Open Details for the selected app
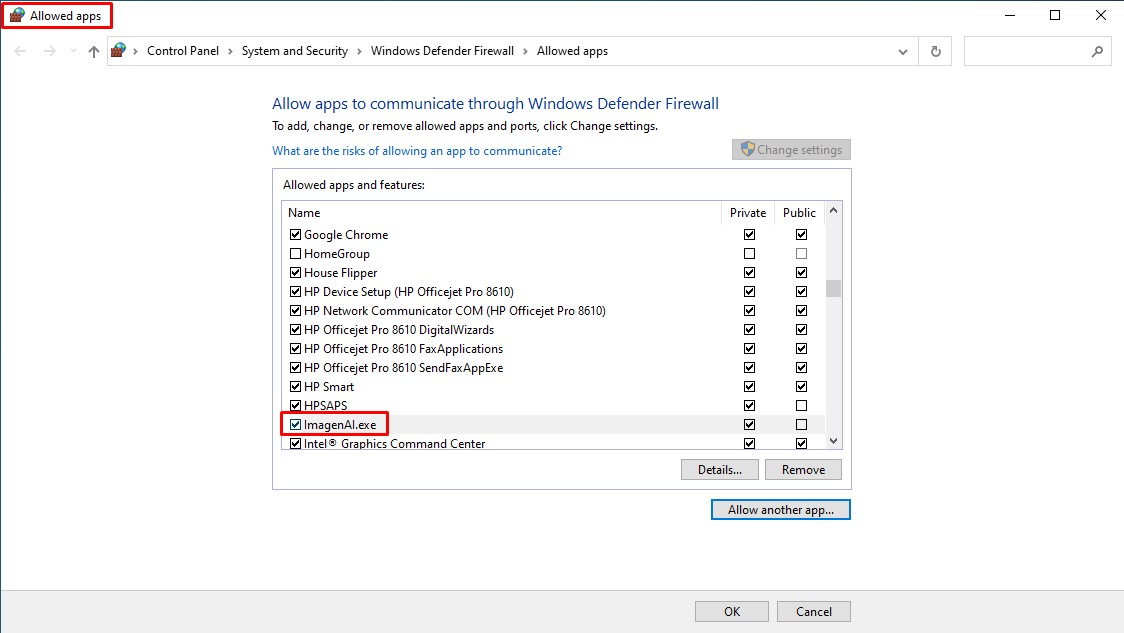The height and width of the screenshot is (633, 1124). click(x=720, y=470)
